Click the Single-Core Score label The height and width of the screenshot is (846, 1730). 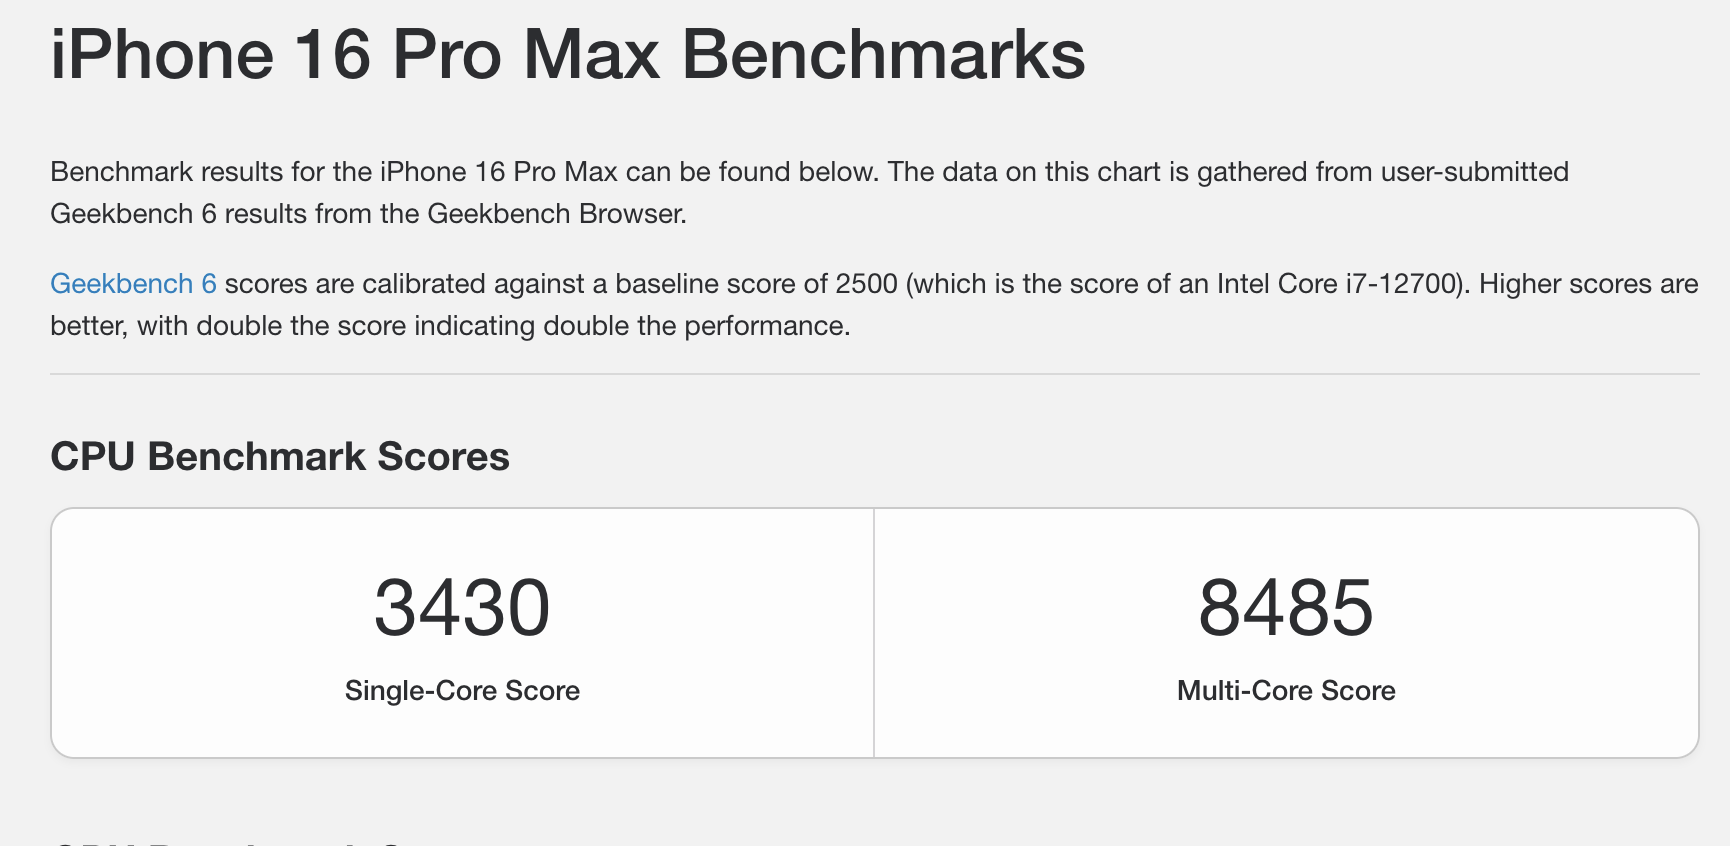(x=462, y=691)
